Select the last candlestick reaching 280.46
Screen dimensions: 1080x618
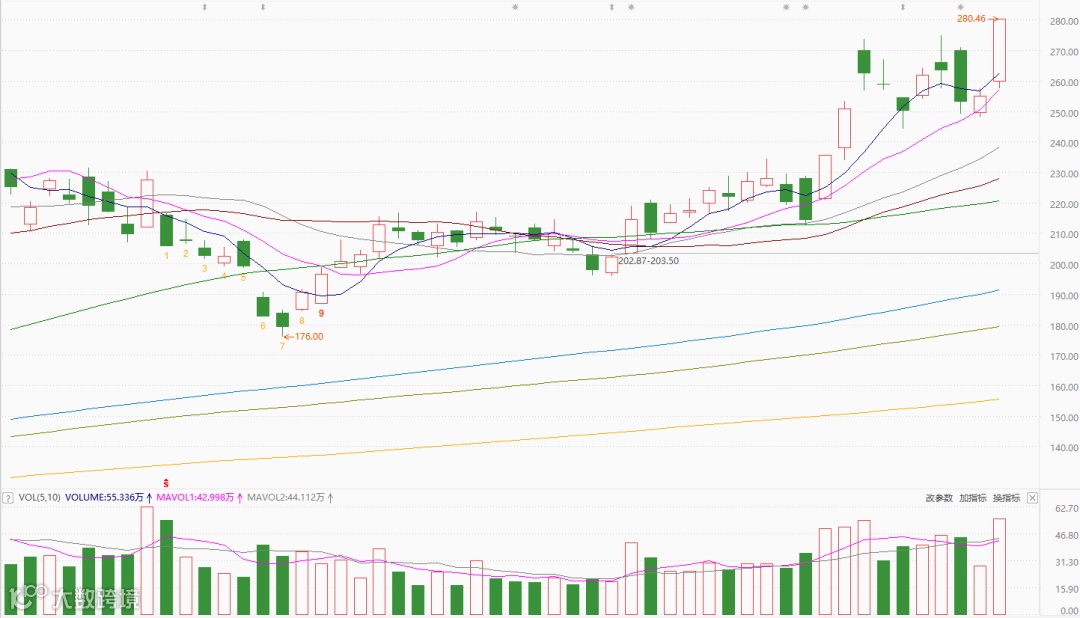999,50
